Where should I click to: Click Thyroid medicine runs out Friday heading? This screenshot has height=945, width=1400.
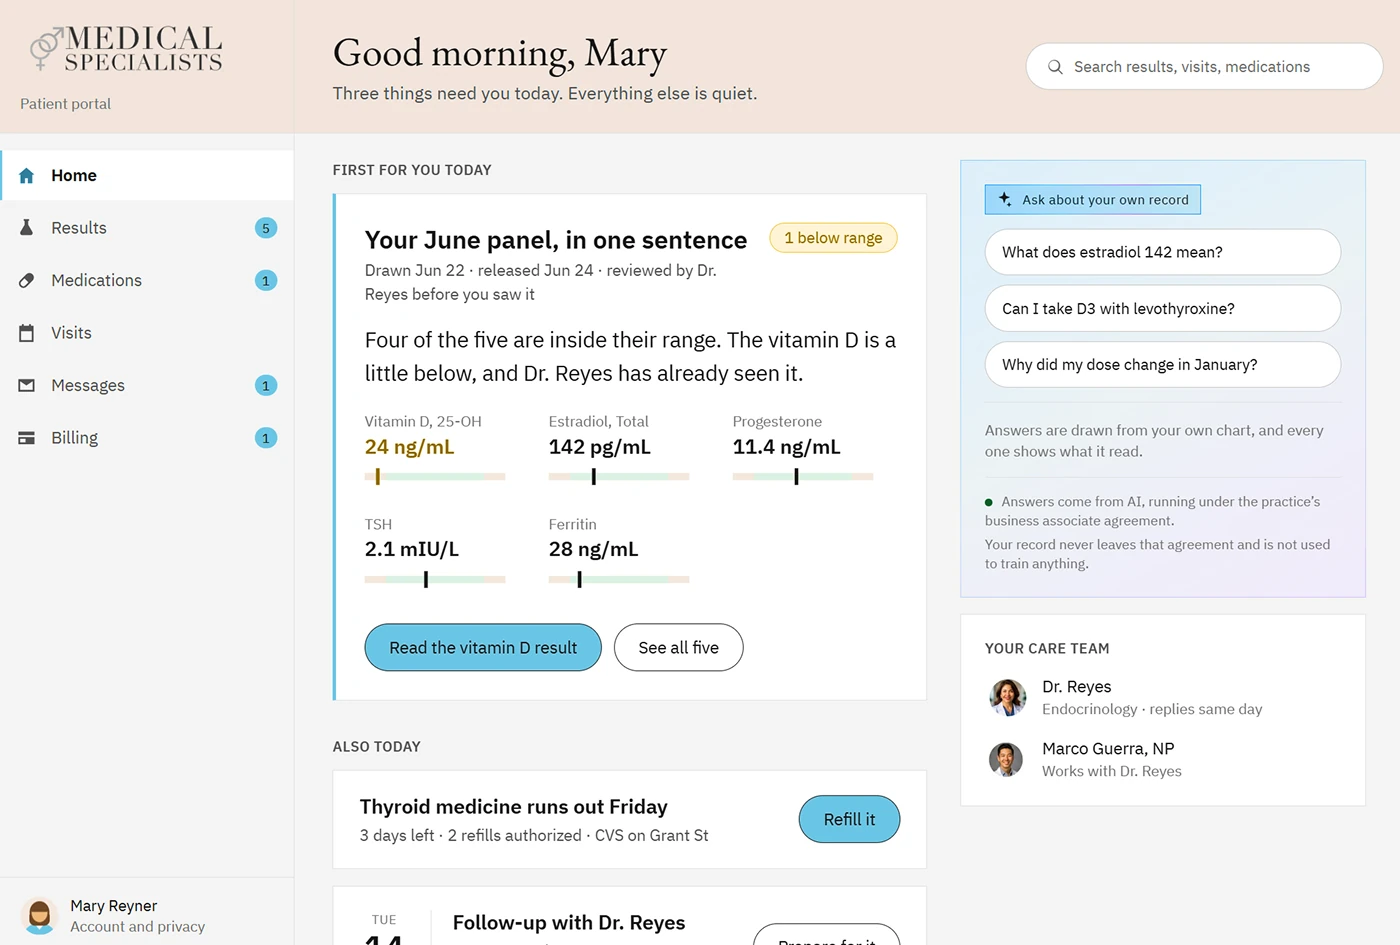pyautogui.click(x=514, y=807)
